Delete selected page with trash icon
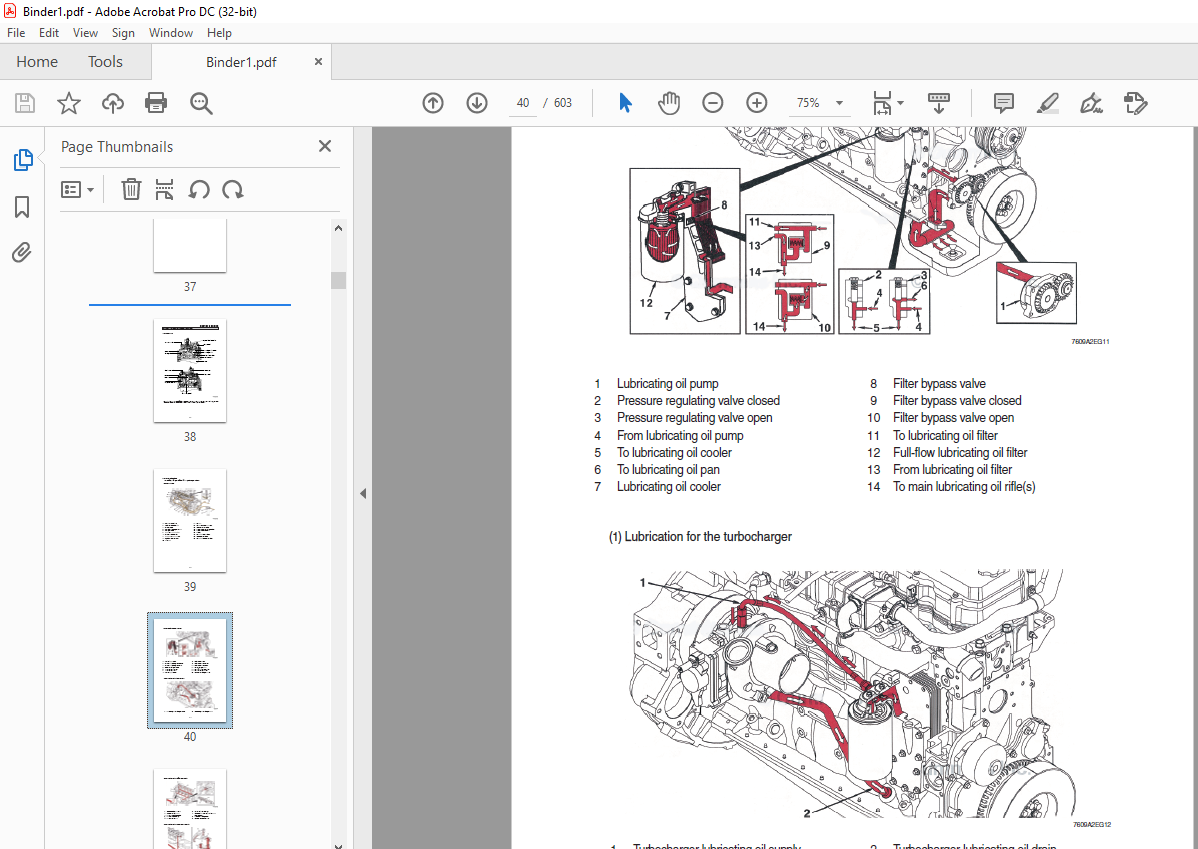The height and width of the screenshot is (849, 1198). pyautogui.click(x=131, y=190)
